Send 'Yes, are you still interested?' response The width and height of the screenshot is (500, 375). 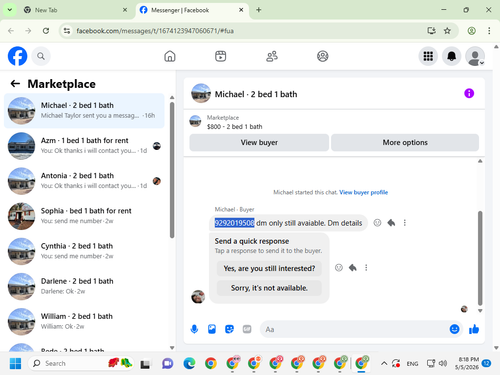(269, 268)
